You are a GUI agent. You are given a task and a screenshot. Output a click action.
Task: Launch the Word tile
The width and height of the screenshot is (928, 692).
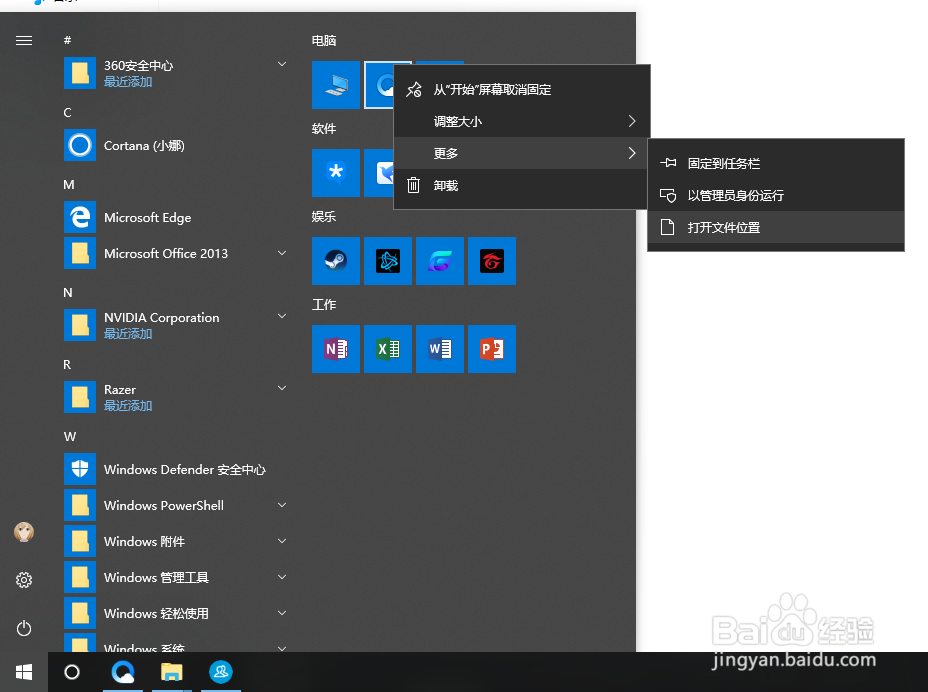coord(440,349)
